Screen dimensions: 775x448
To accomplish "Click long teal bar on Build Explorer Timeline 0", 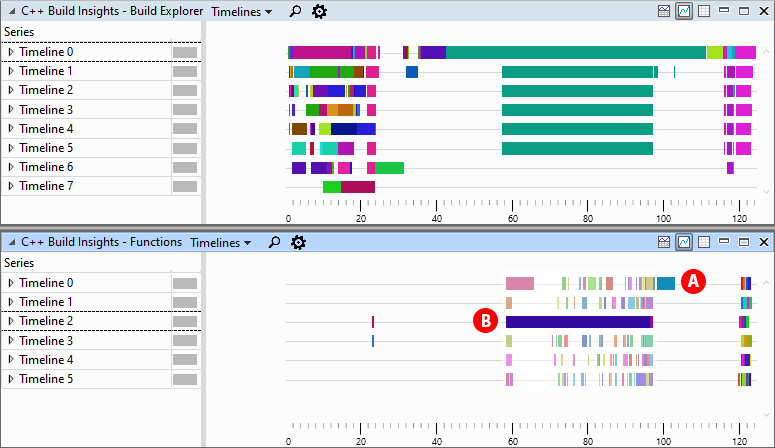I will 576,52.
